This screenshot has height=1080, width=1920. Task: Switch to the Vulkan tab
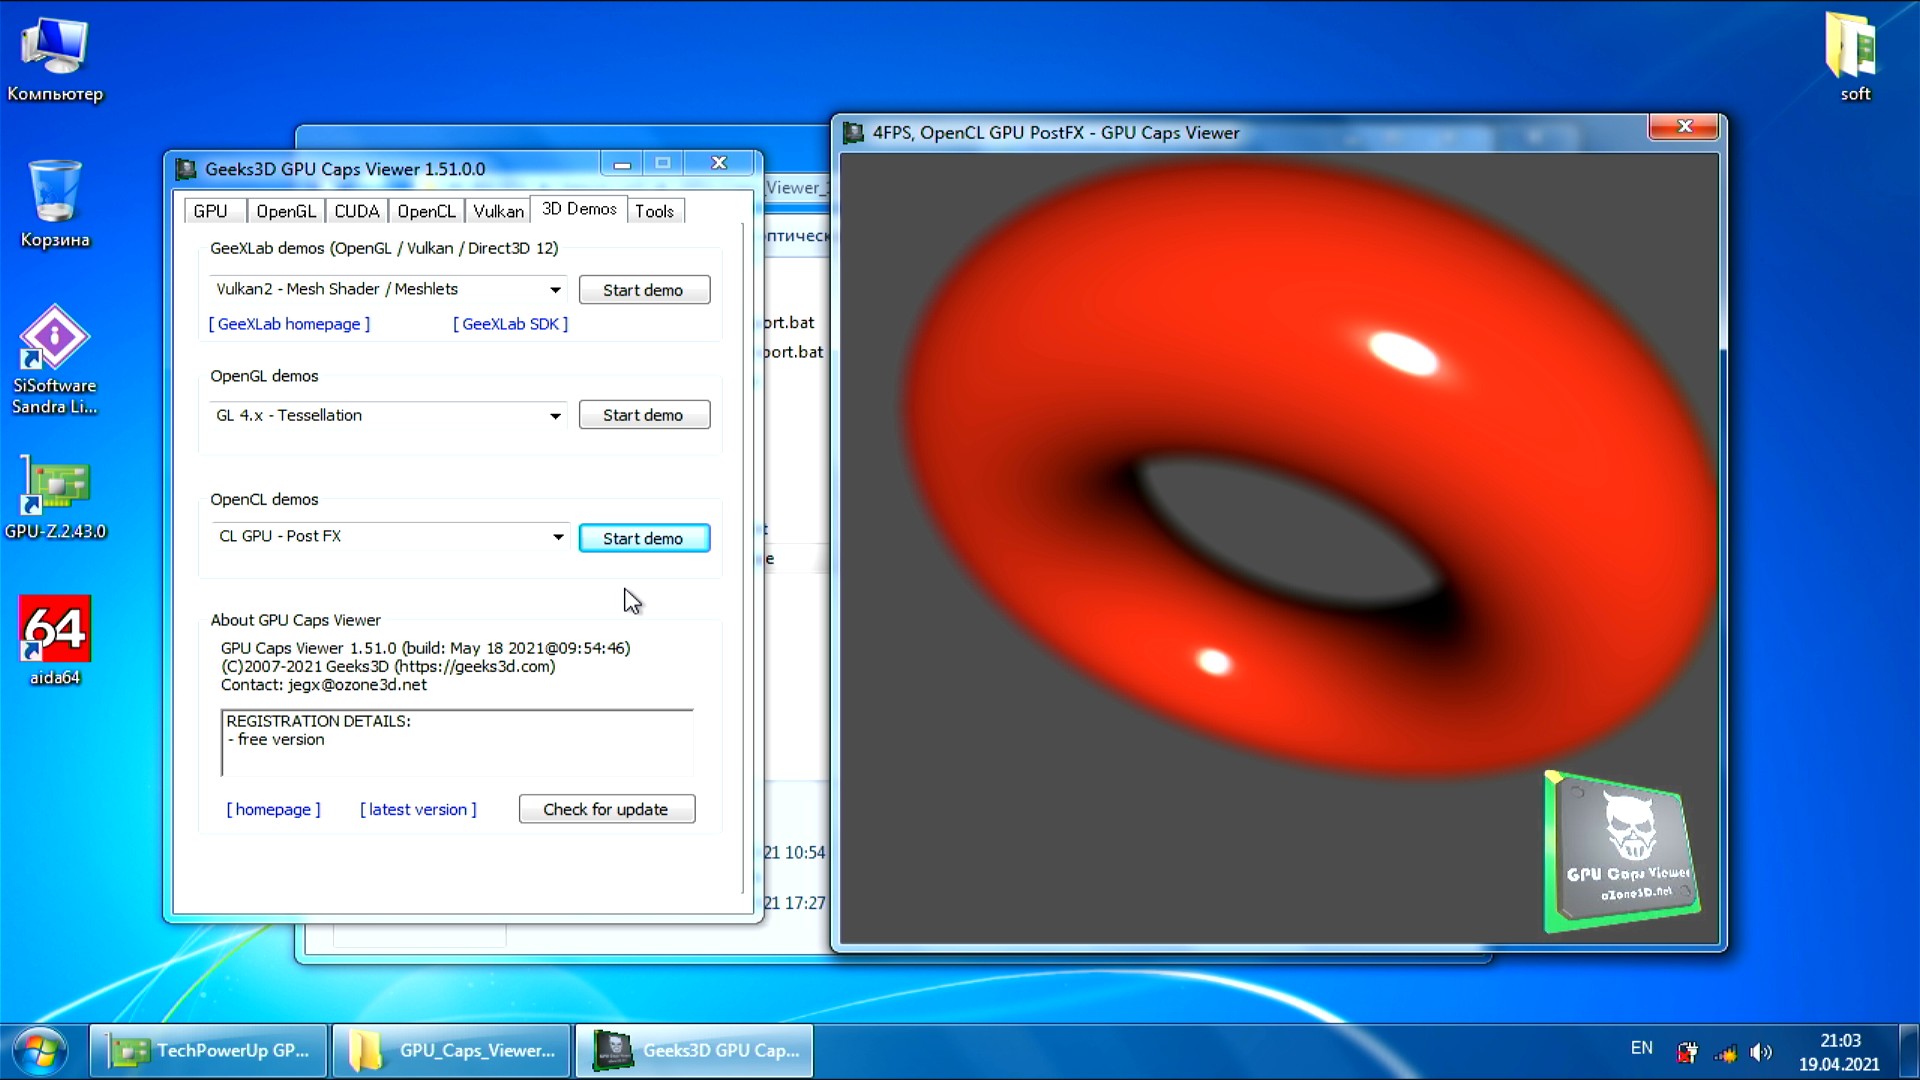[498, 211]
